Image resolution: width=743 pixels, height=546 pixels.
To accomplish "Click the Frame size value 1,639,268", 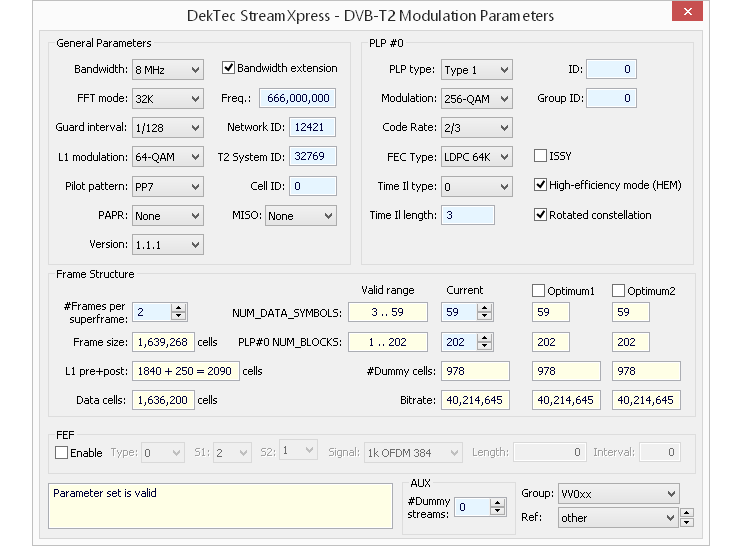I will click(x=163, y=342).
